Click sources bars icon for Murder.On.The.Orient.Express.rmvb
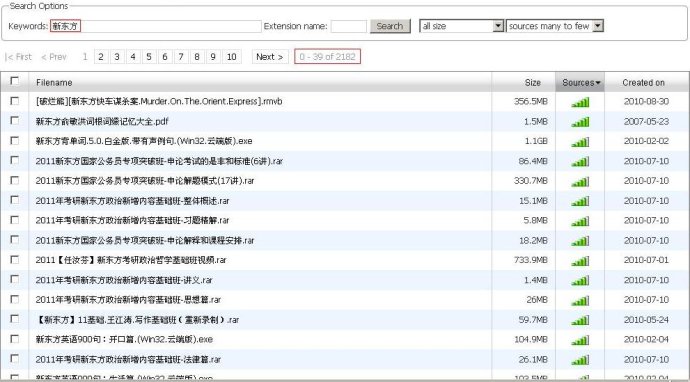The image size is (690, 382). tap(580, 103)
